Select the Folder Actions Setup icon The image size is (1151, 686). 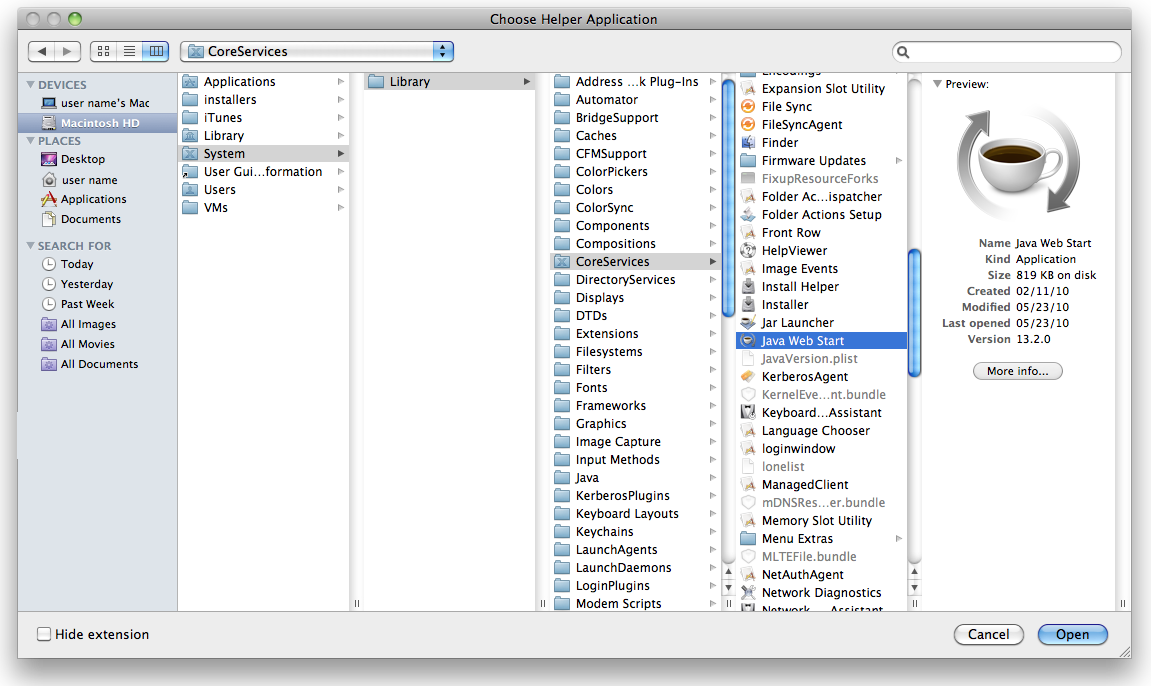point(748,214)
